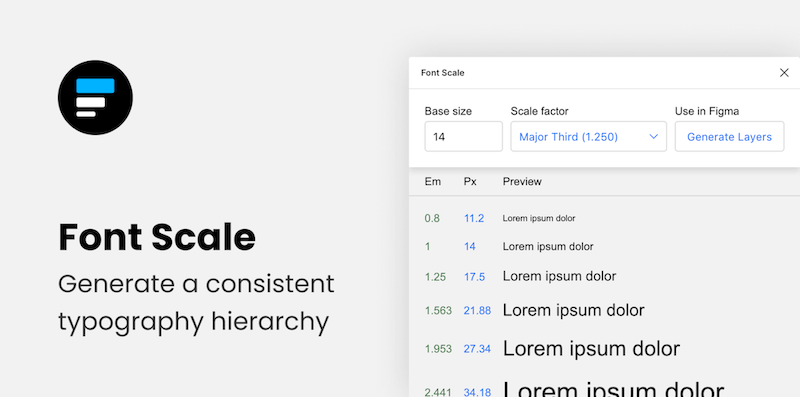Click the 1.953 em value
This screenshot has height=397, width=800.
point(438,349)
